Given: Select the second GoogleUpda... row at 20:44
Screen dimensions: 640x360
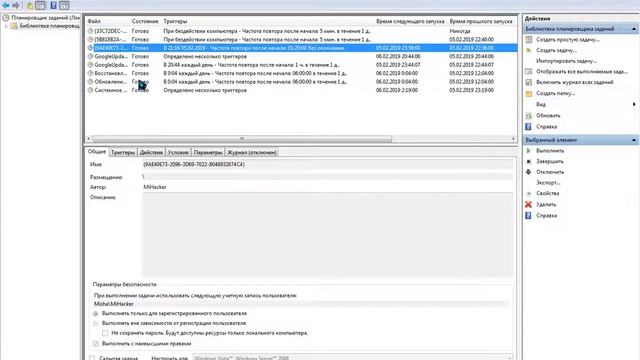Looking at the screenshot, I should coord(301,65).
